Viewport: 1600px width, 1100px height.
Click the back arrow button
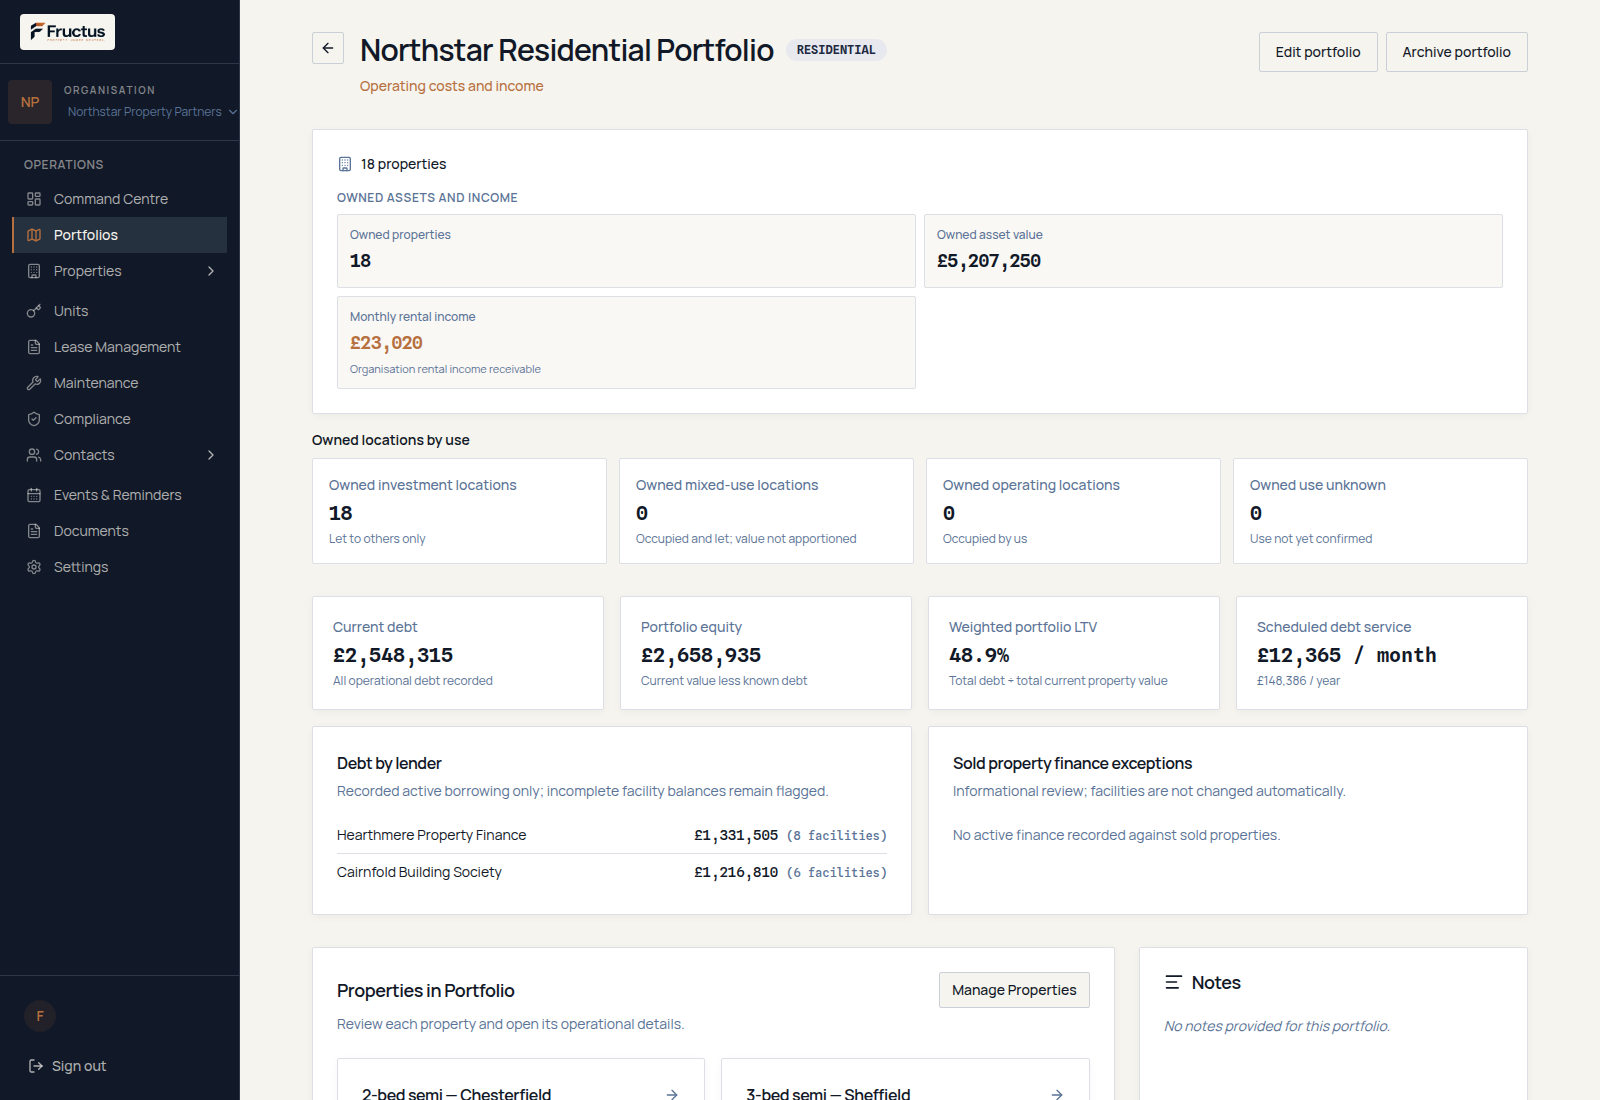coord(328,48)
